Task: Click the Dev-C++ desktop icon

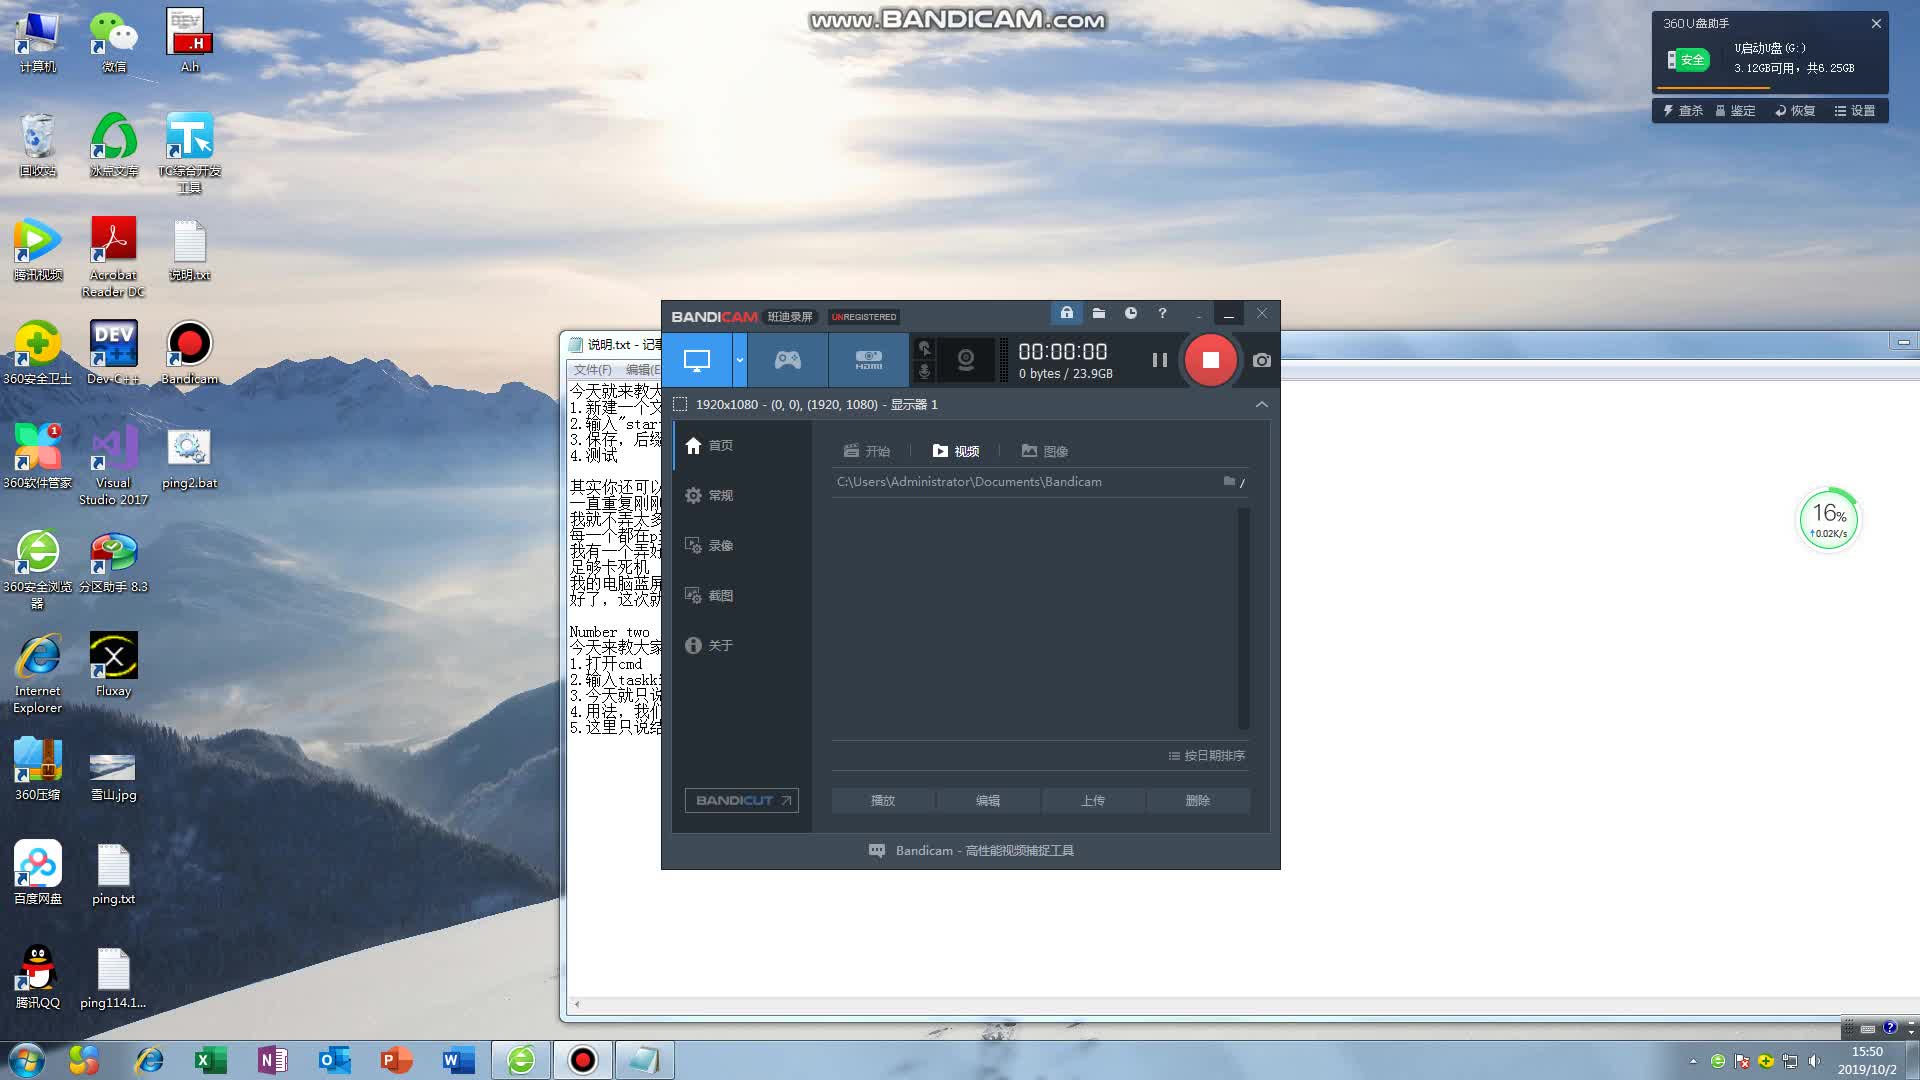Action: [x=113, y=353]
